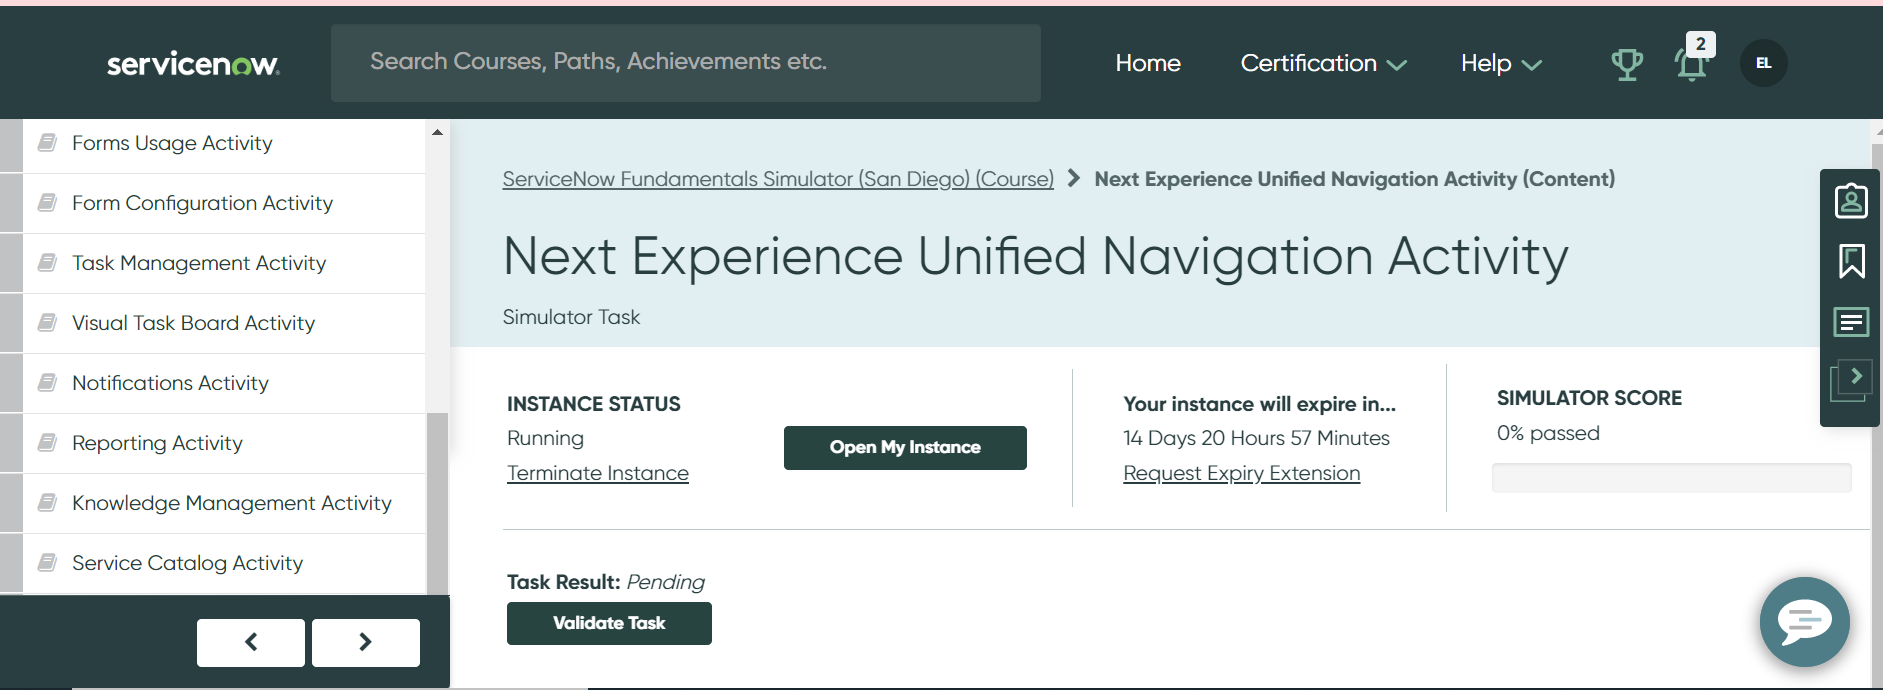
Task: Expand the Certification dropdown menu
Action: coord(1323,63)
